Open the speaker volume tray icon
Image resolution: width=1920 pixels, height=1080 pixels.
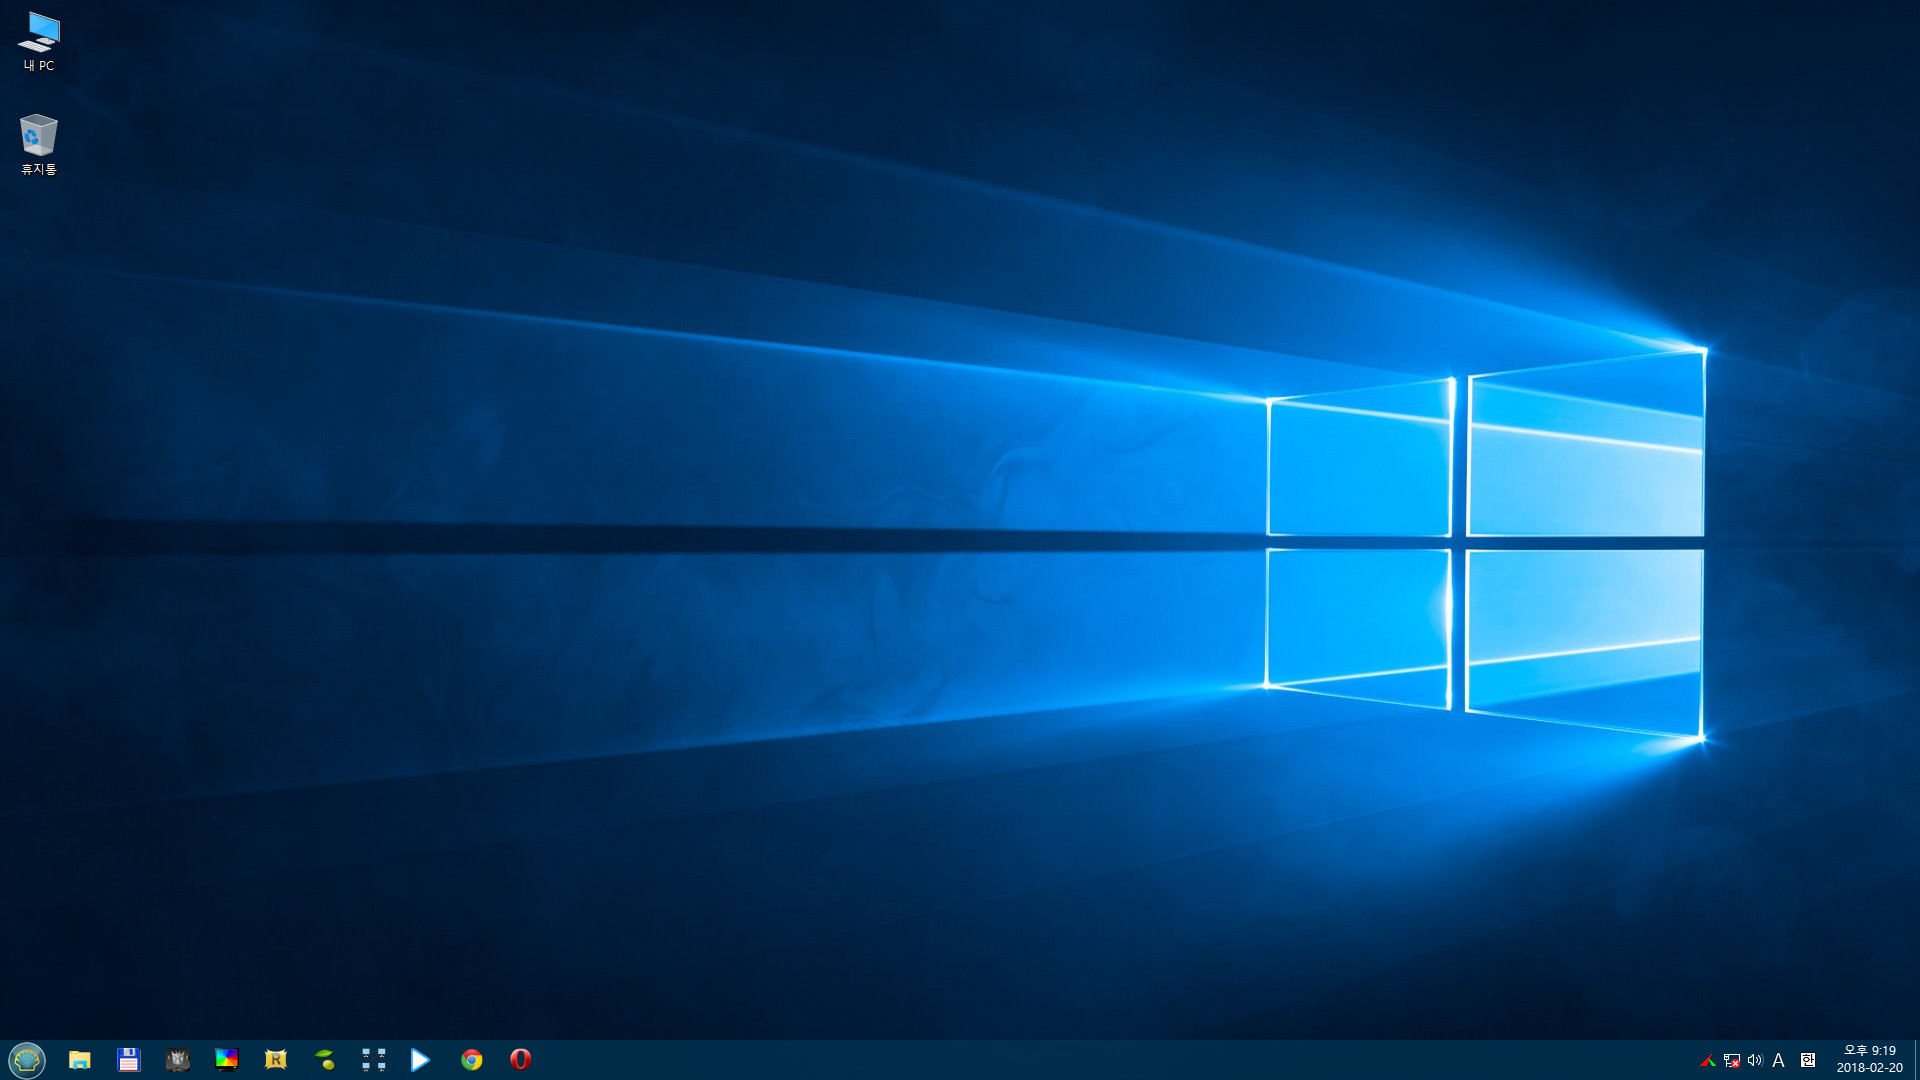point(1755,1061)
